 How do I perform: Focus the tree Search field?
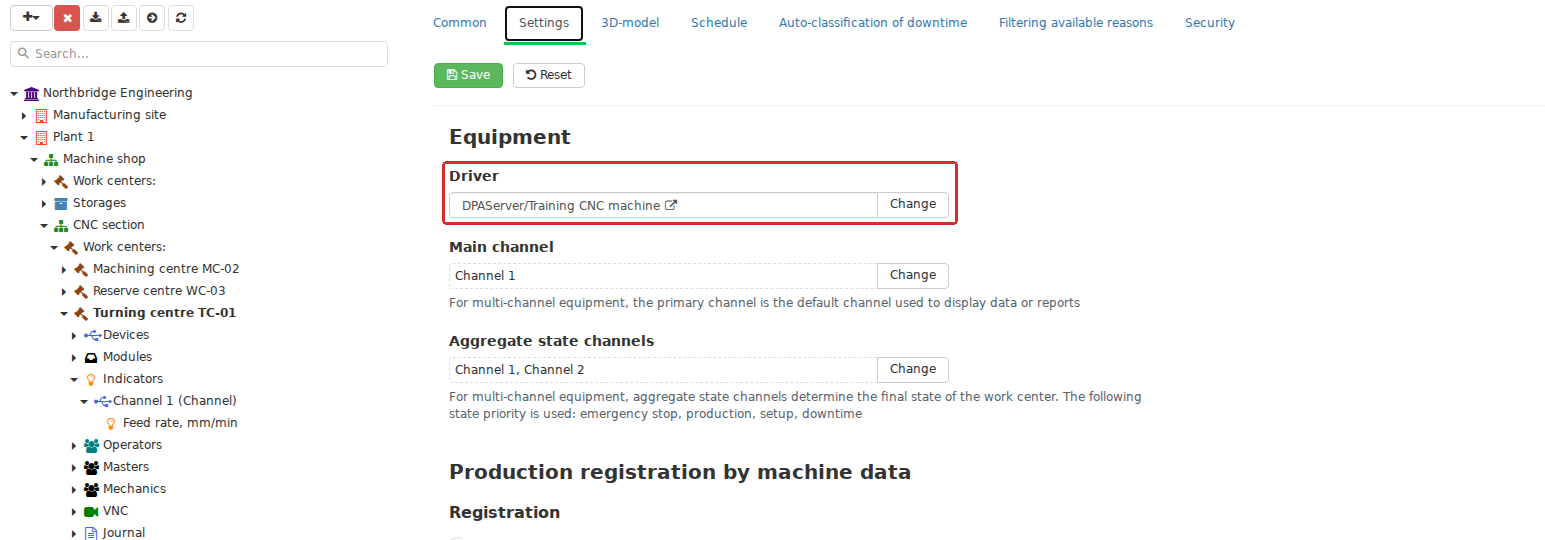(x=199, y=54)
